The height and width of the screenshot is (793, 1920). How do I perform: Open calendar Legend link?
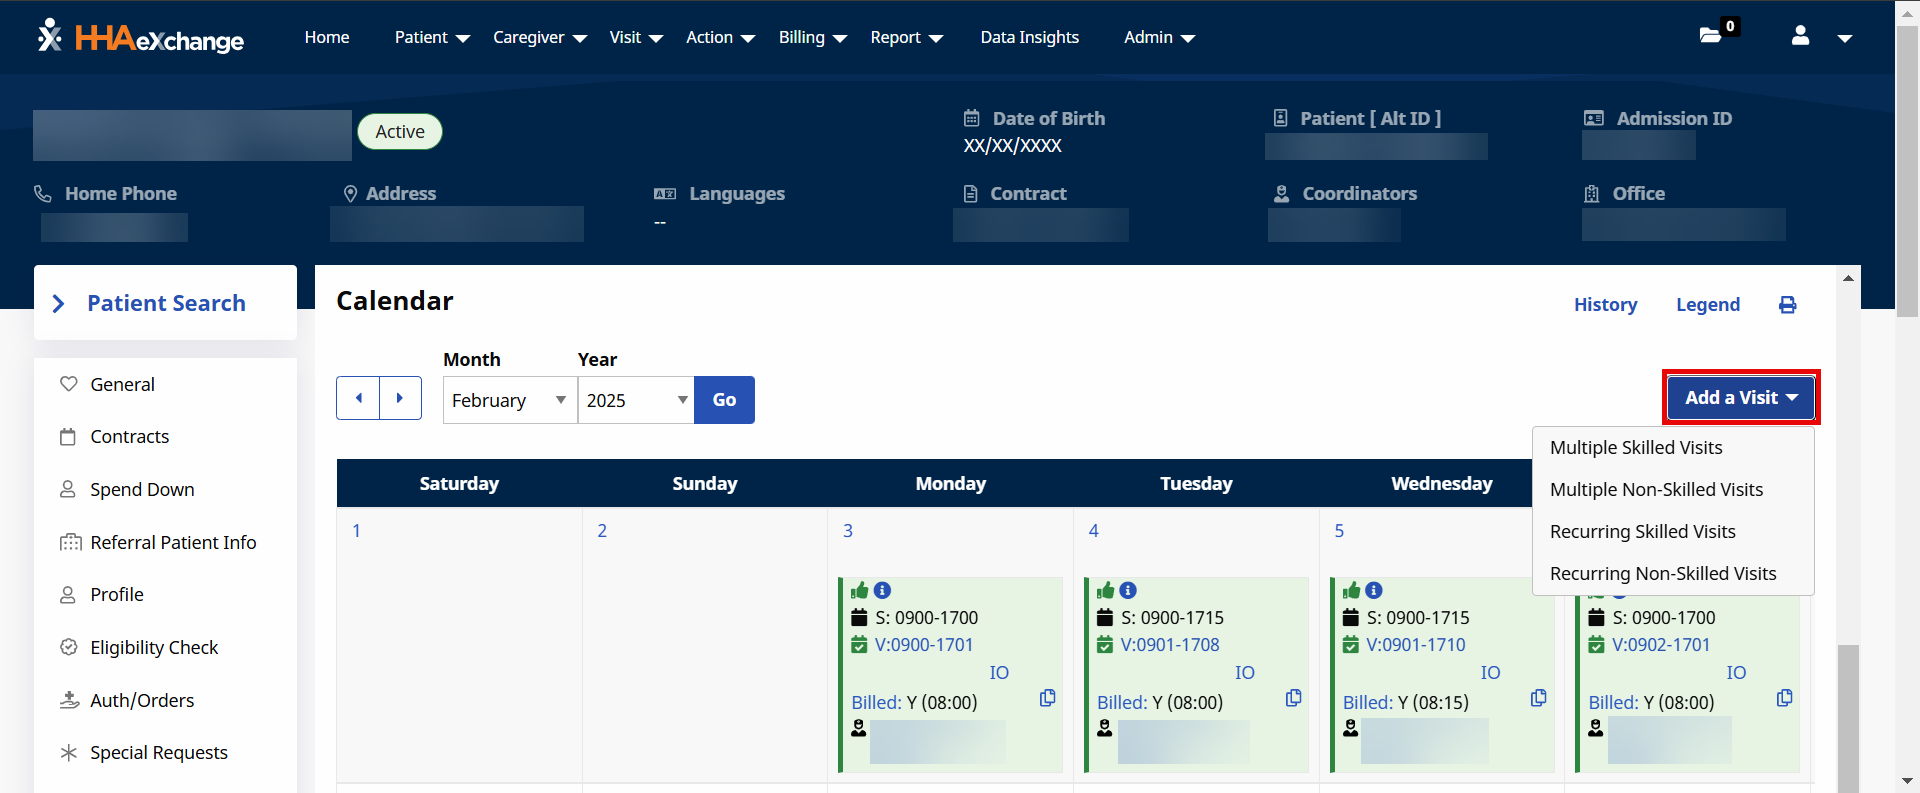tap(1708, 305)
